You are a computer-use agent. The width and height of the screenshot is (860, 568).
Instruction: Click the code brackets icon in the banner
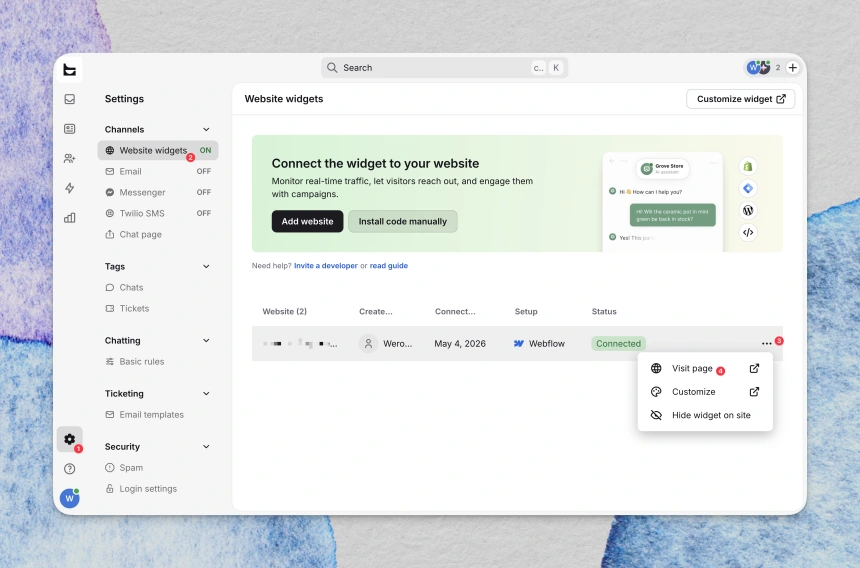click(748, 232)
